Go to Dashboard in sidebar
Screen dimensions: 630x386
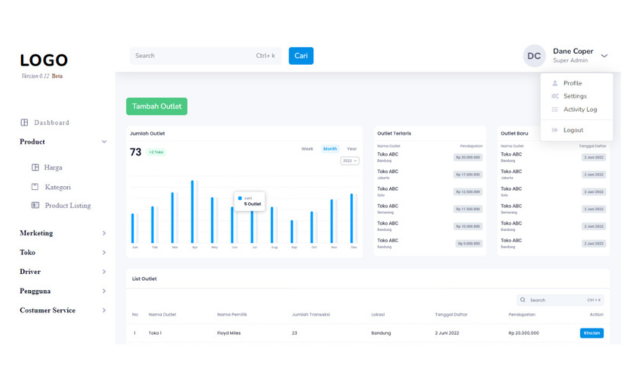click(x=51, y=123)
